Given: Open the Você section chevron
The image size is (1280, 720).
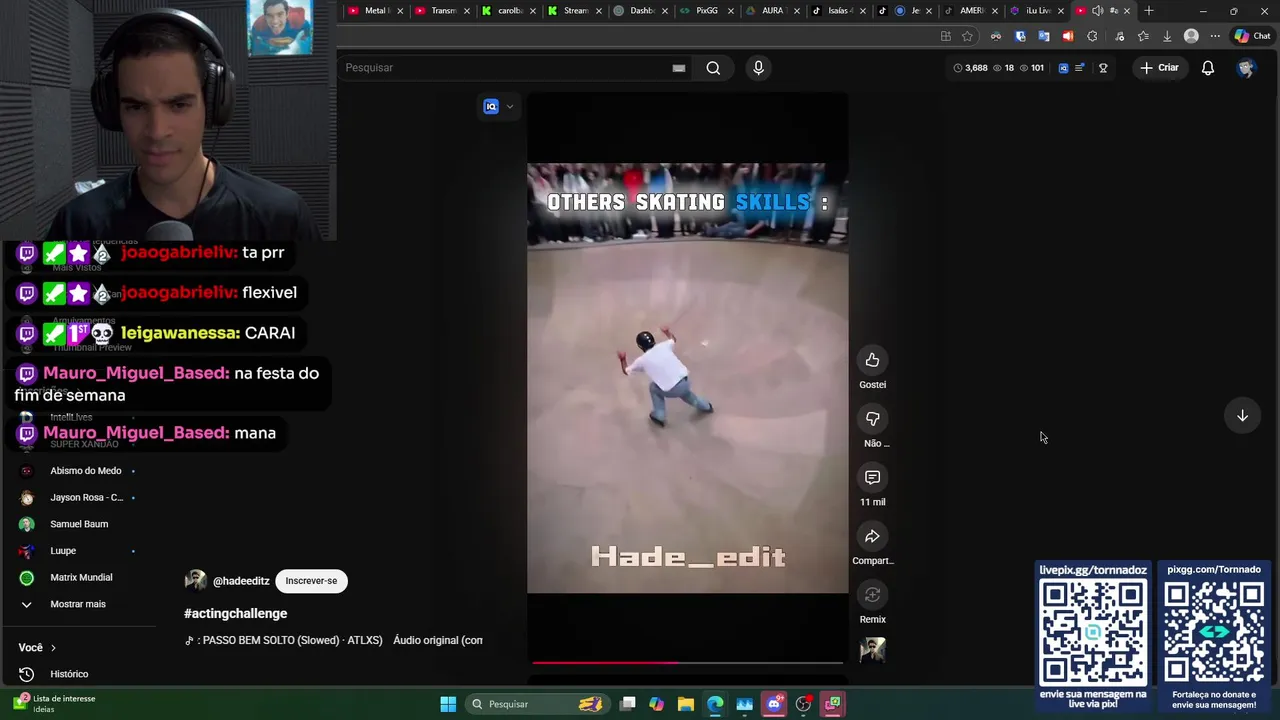Looking at the screenshot, I should (x=53, y=648).
